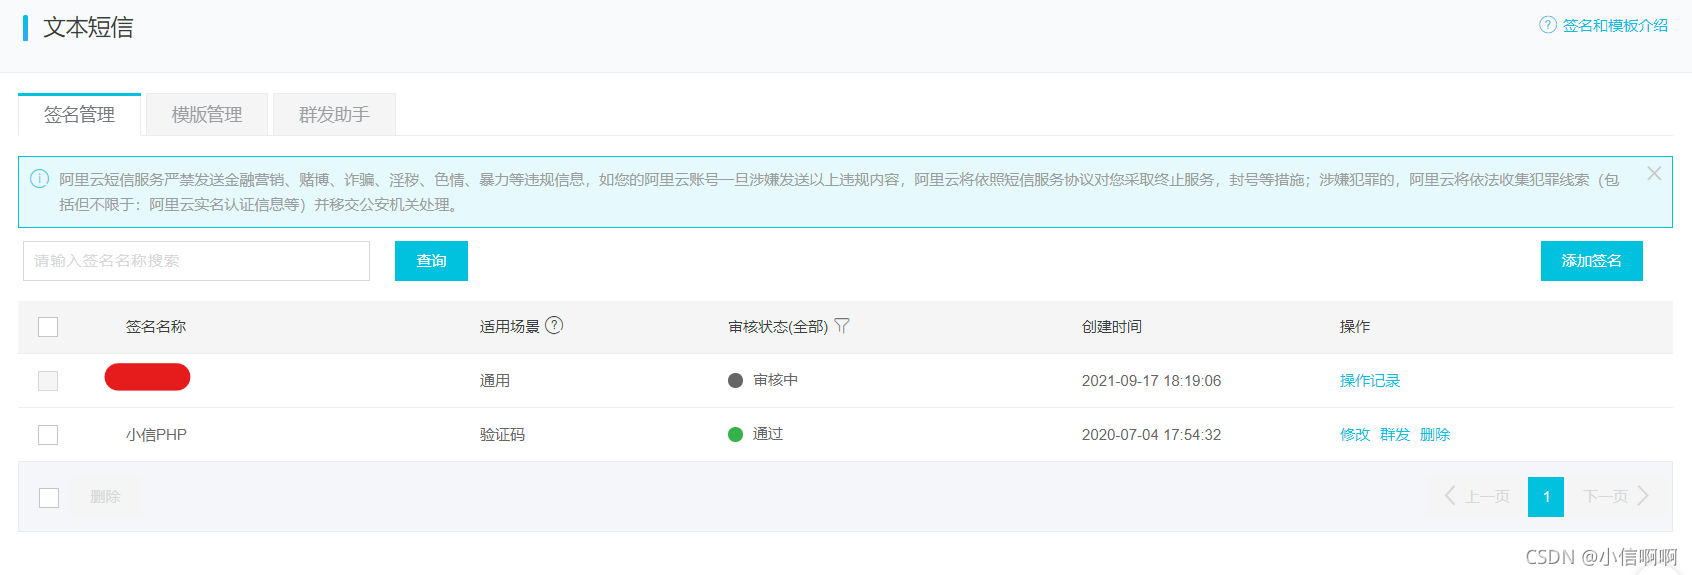Click the 签名和模板介绍 link text
Viewport: 1692px width, 575px height.
click(x=1615, y=25)
